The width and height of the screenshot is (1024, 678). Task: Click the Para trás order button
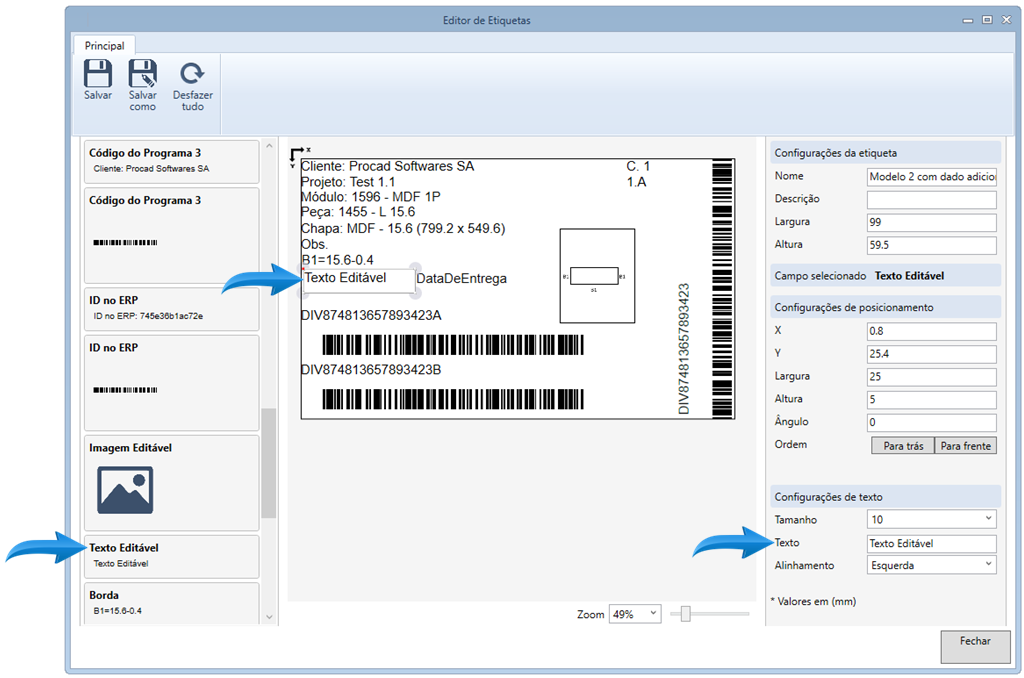[x=902, y=446]
